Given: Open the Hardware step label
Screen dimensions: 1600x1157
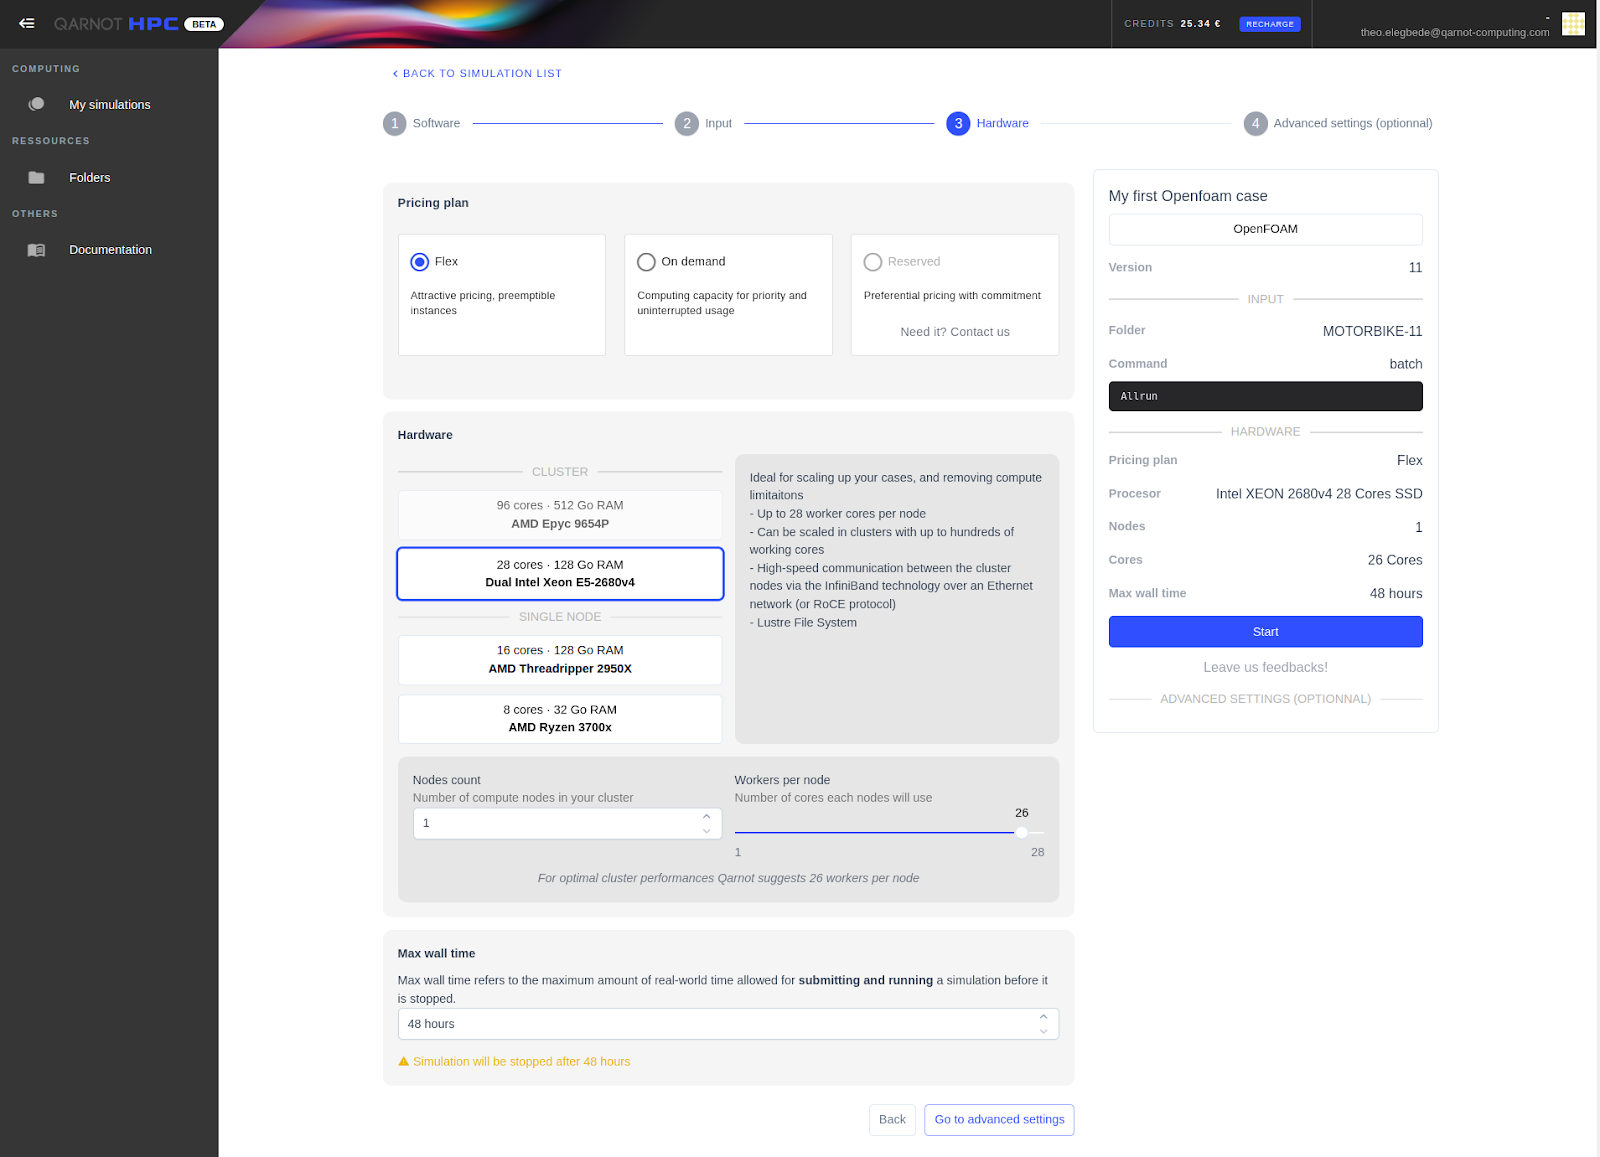Looking at the screenshot, I should pyautogui.click(x=1002, y=123).
